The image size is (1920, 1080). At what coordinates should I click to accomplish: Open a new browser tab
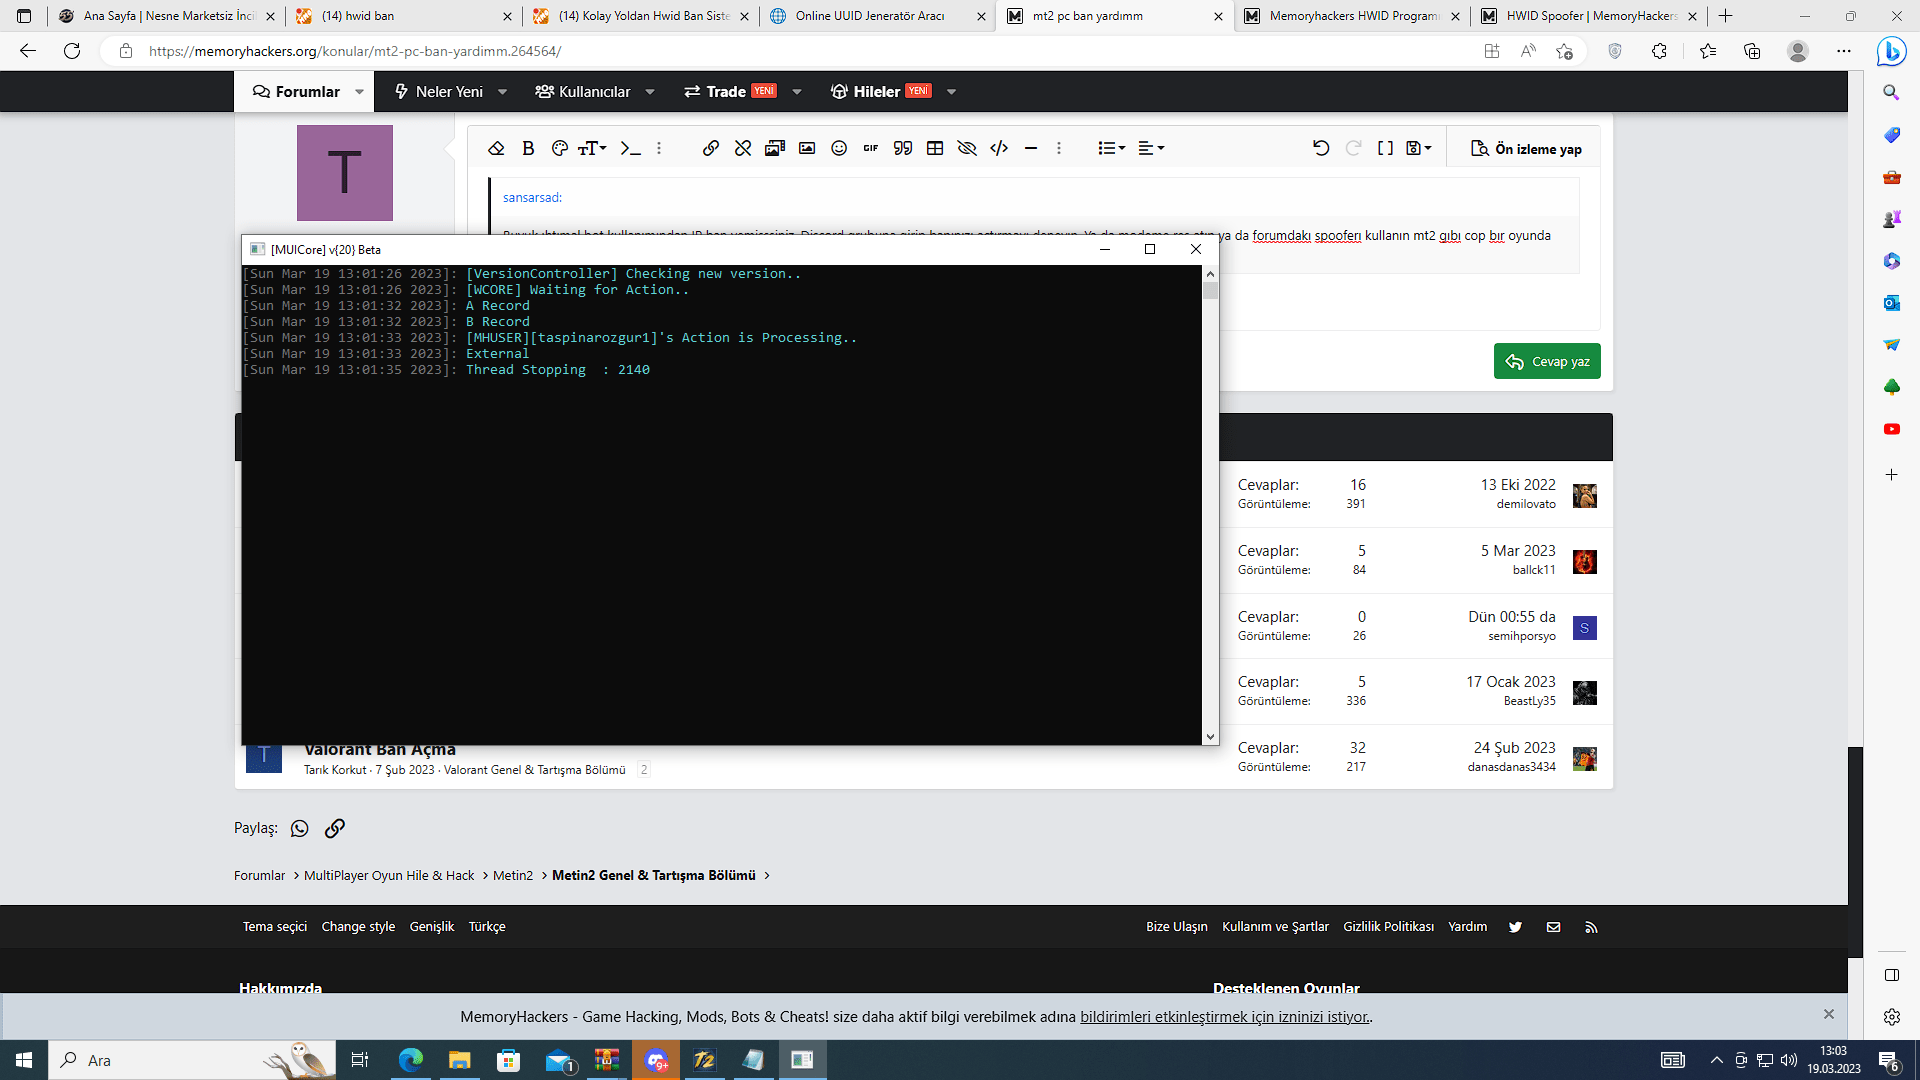click(x=1725, y=16)
